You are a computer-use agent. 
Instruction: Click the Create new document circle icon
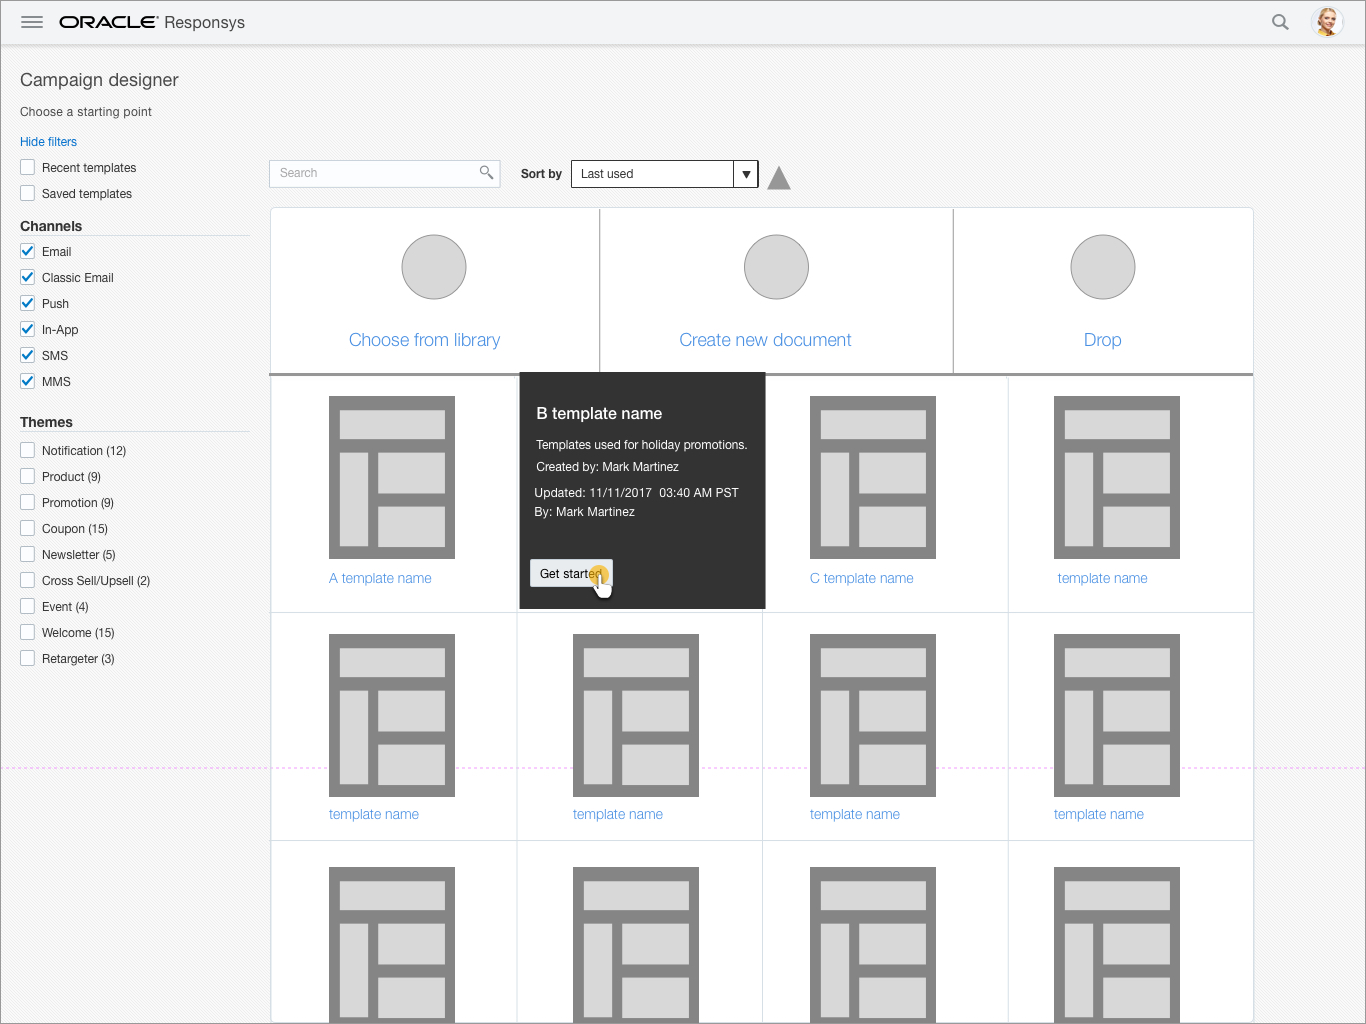click(776, 267)
